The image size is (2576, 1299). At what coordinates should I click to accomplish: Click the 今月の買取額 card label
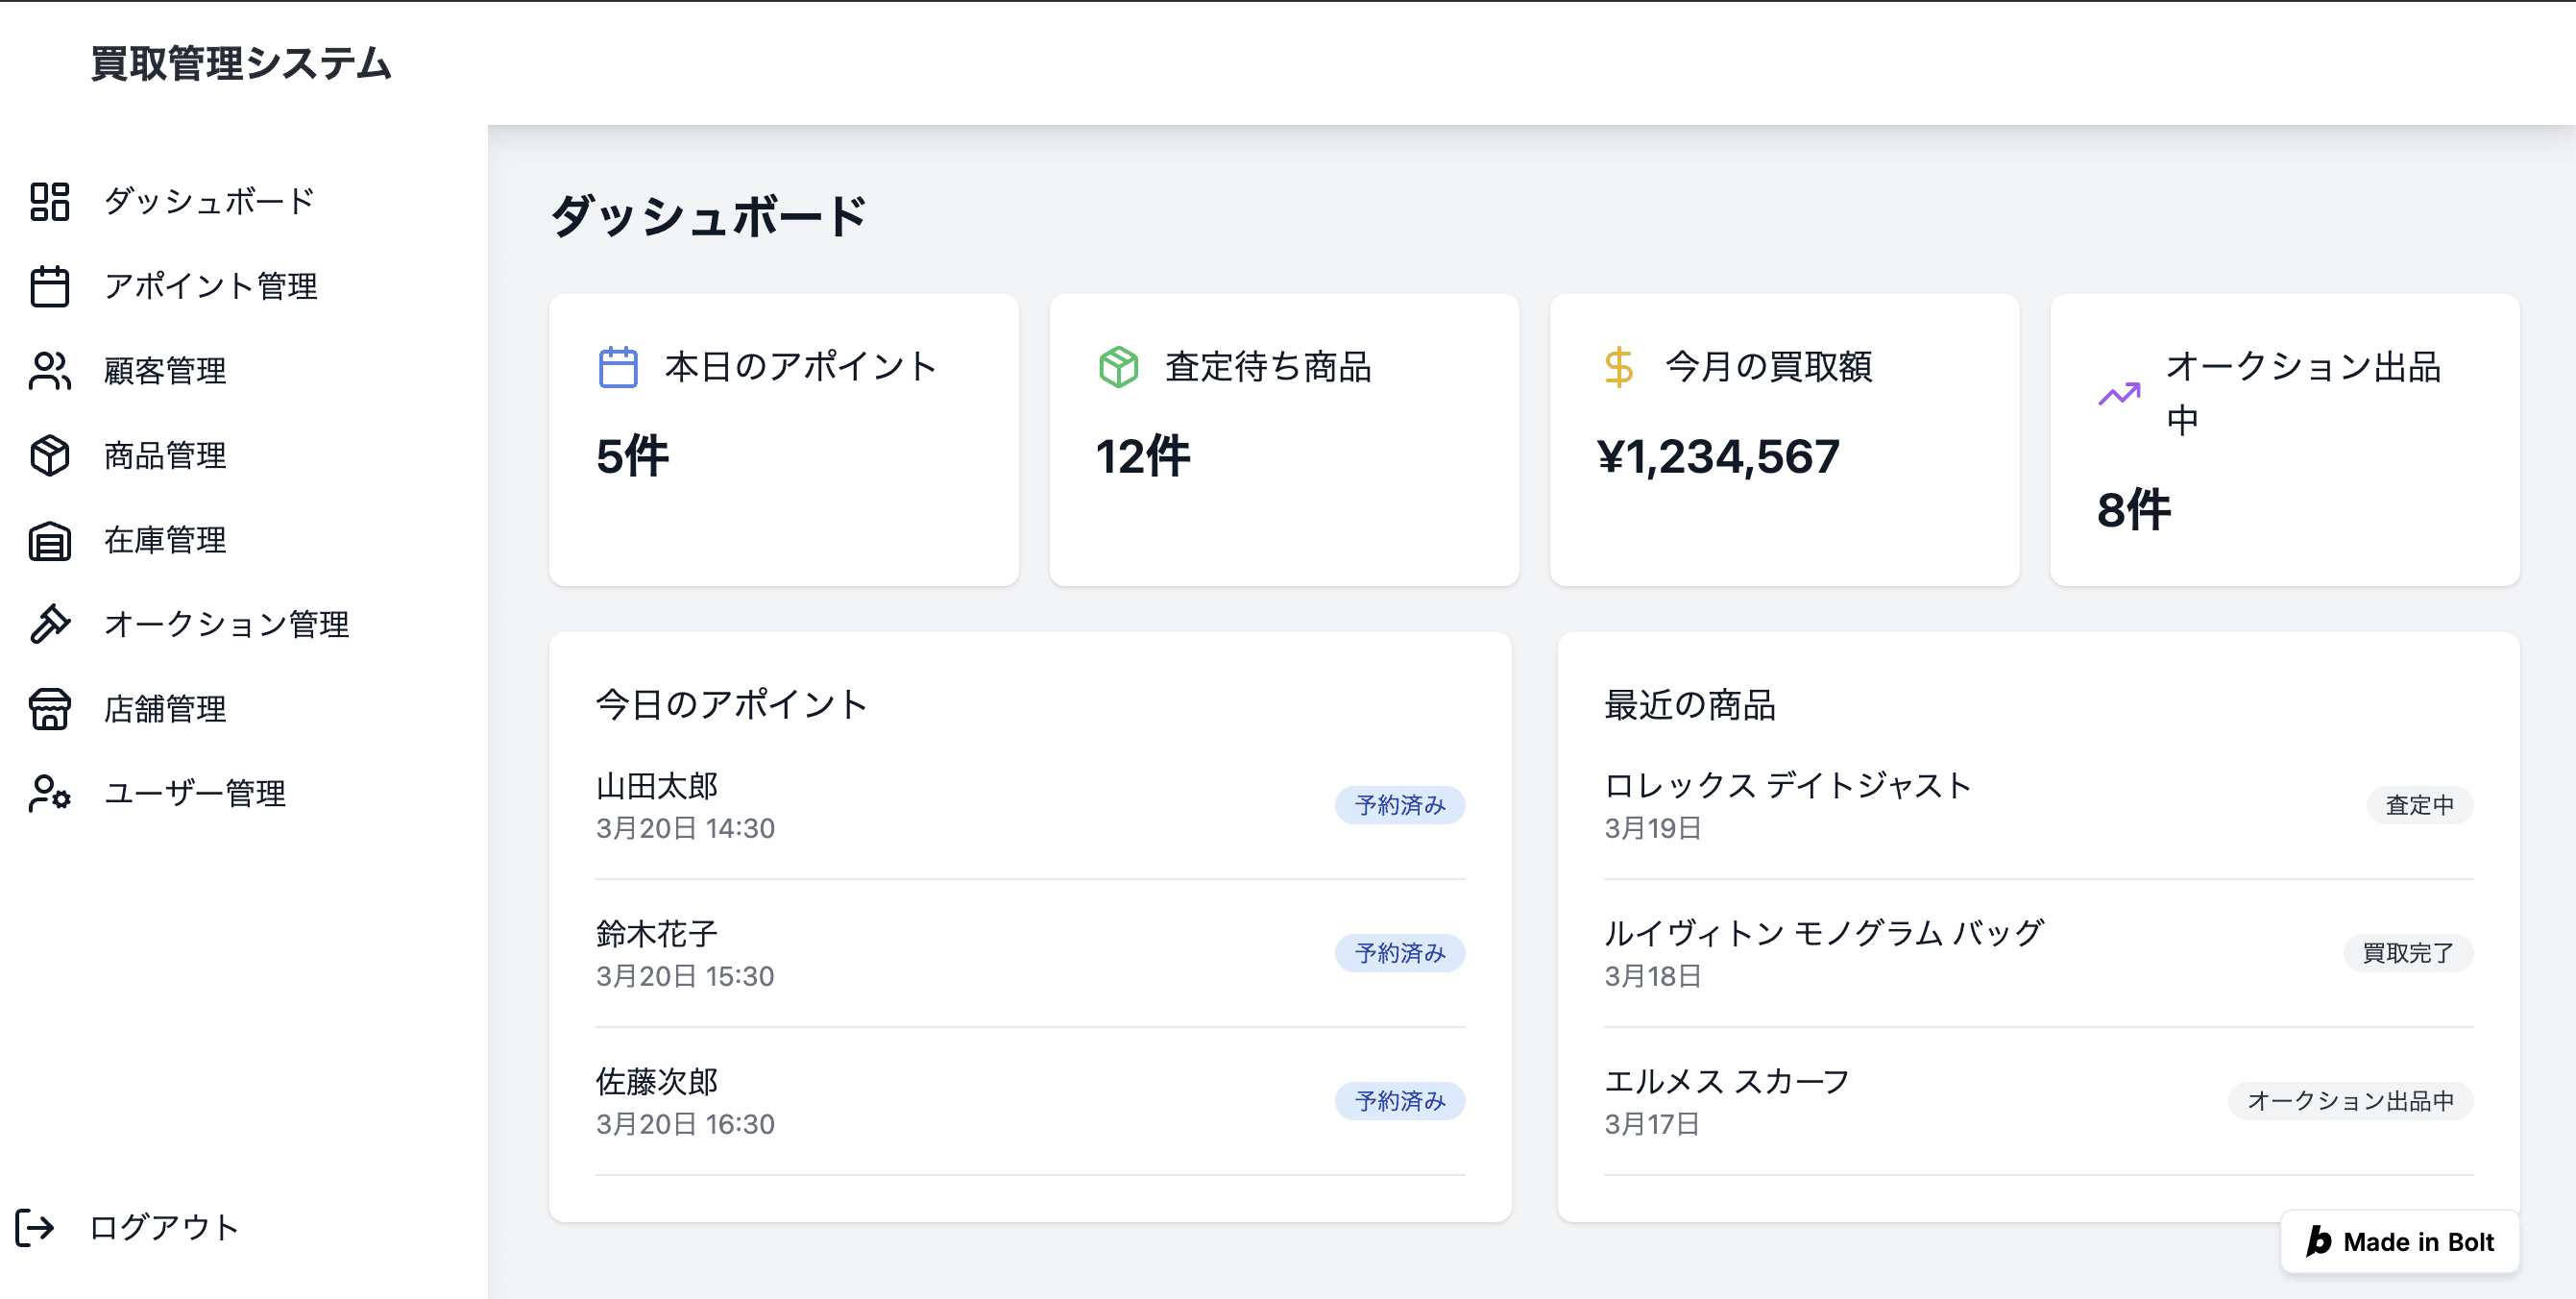pyautogui.click(x=1769, y=367)
